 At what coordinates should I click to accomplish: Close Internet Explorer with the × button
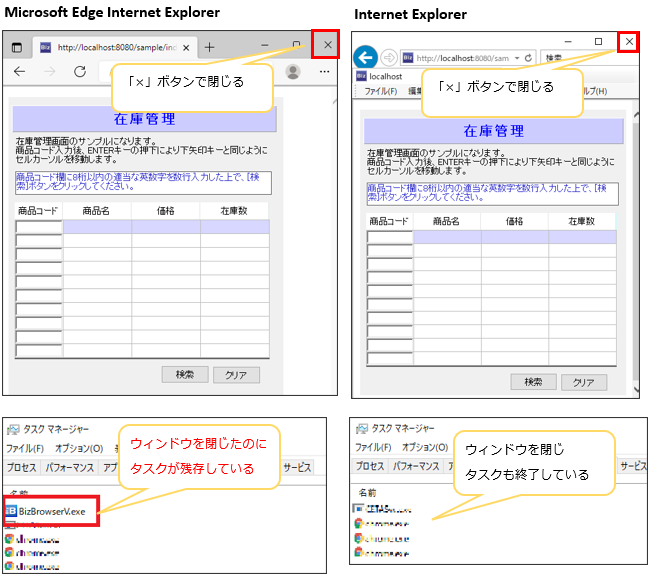click(x=629, y=41)
